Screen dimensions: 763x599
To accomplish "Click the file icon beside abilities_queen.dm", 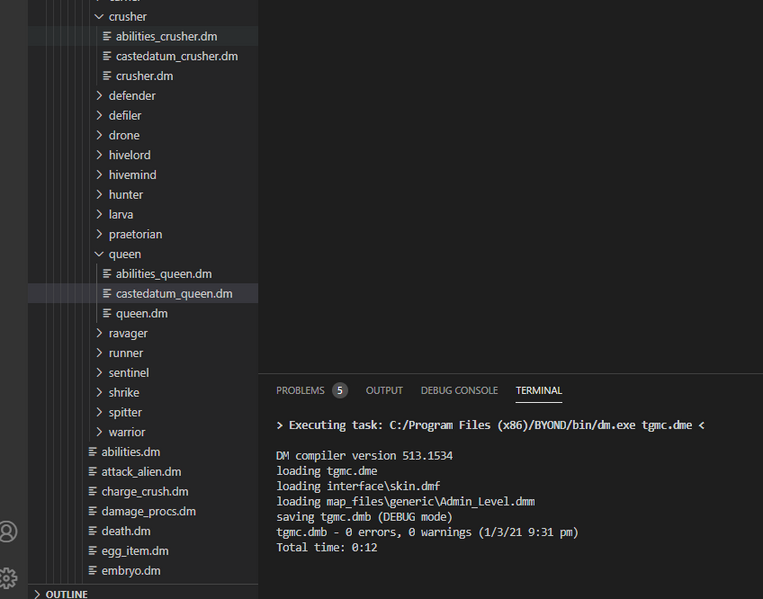I will 107,274.
